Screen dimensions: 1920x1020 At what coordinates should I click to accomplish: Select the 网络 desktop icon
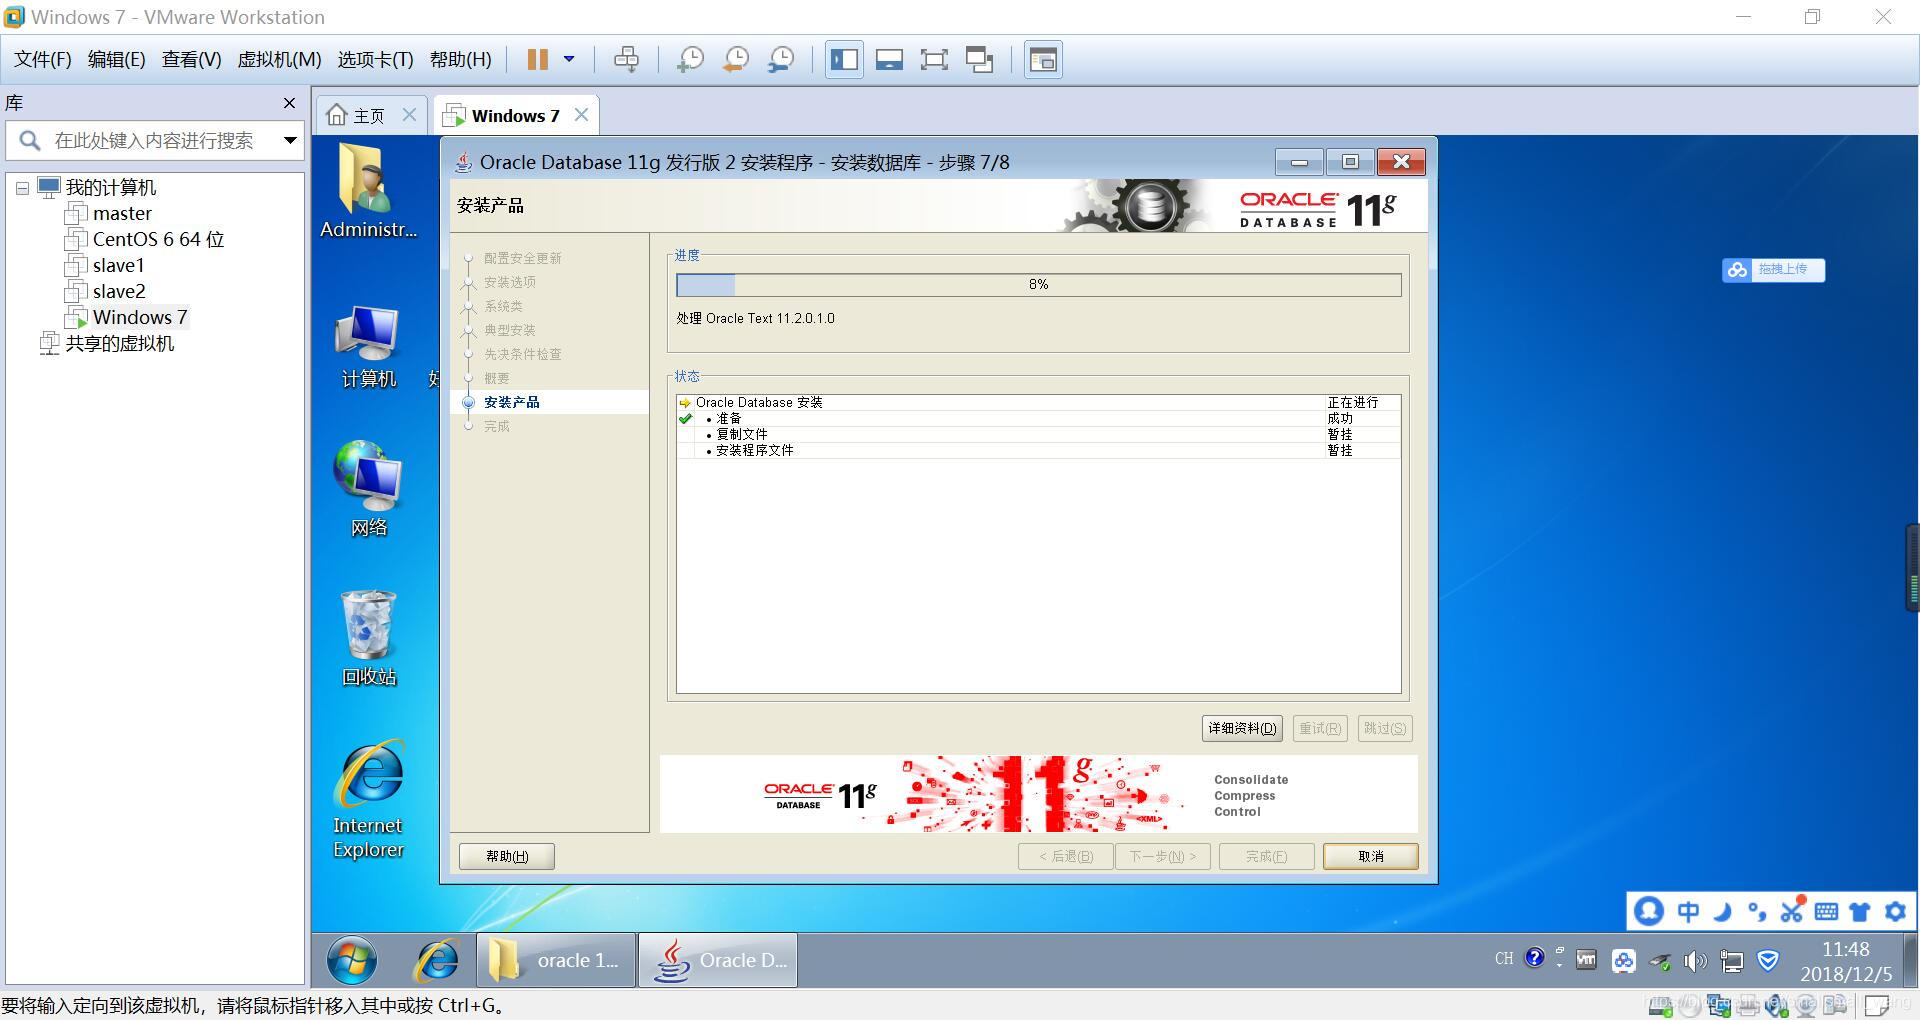(369, 489)
